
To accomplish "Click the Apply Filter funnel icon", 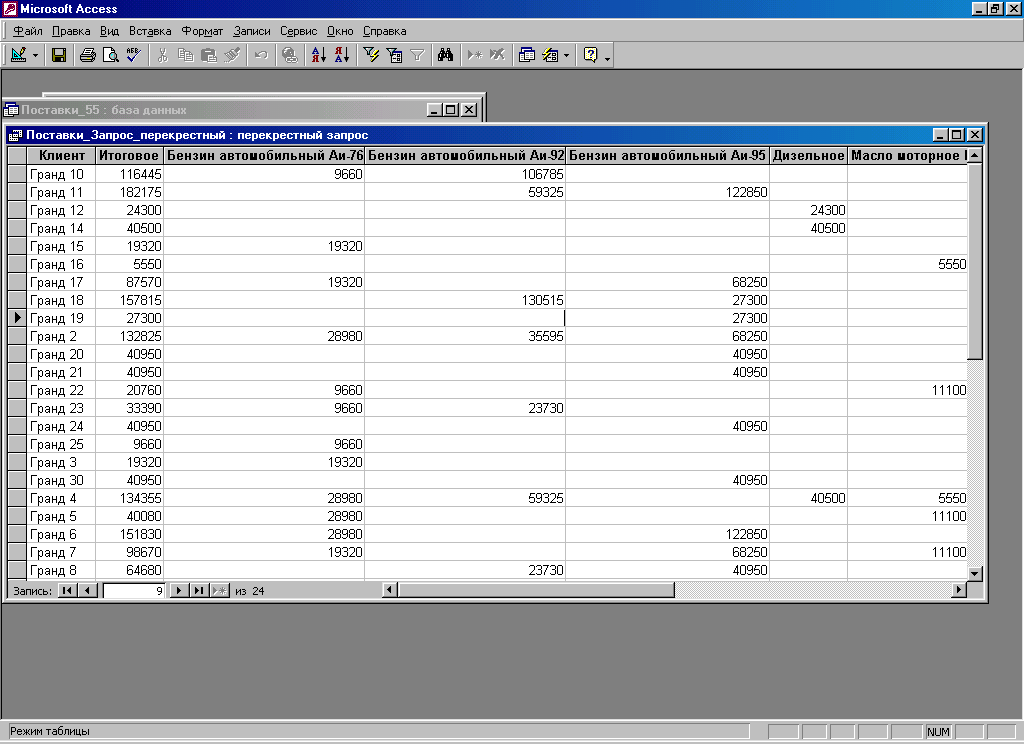I will pyautogui.click(x=417, y=55).
